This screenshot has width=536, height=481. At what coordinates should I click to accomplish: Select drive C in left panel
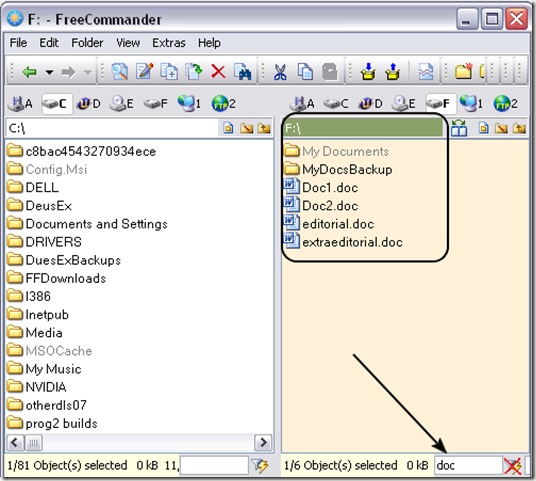point(57,104)
